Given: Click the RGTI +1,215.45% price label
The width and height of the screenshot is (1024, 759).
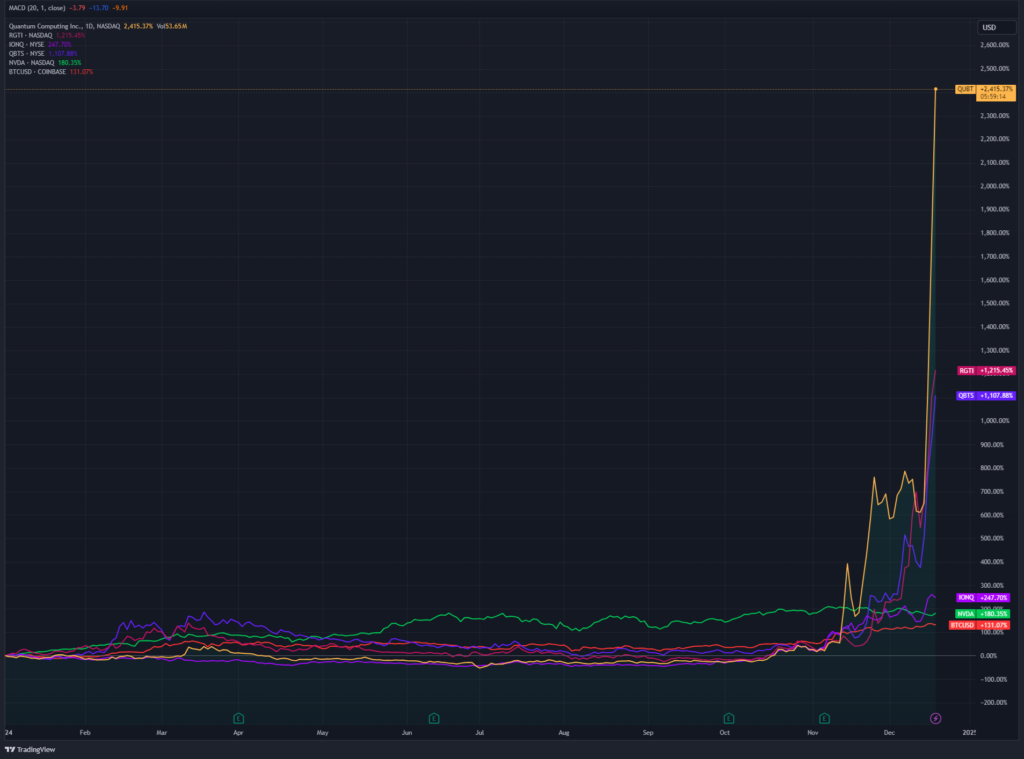Looking at the screenshot, I should pyautogui.click(x=986, y=370).
